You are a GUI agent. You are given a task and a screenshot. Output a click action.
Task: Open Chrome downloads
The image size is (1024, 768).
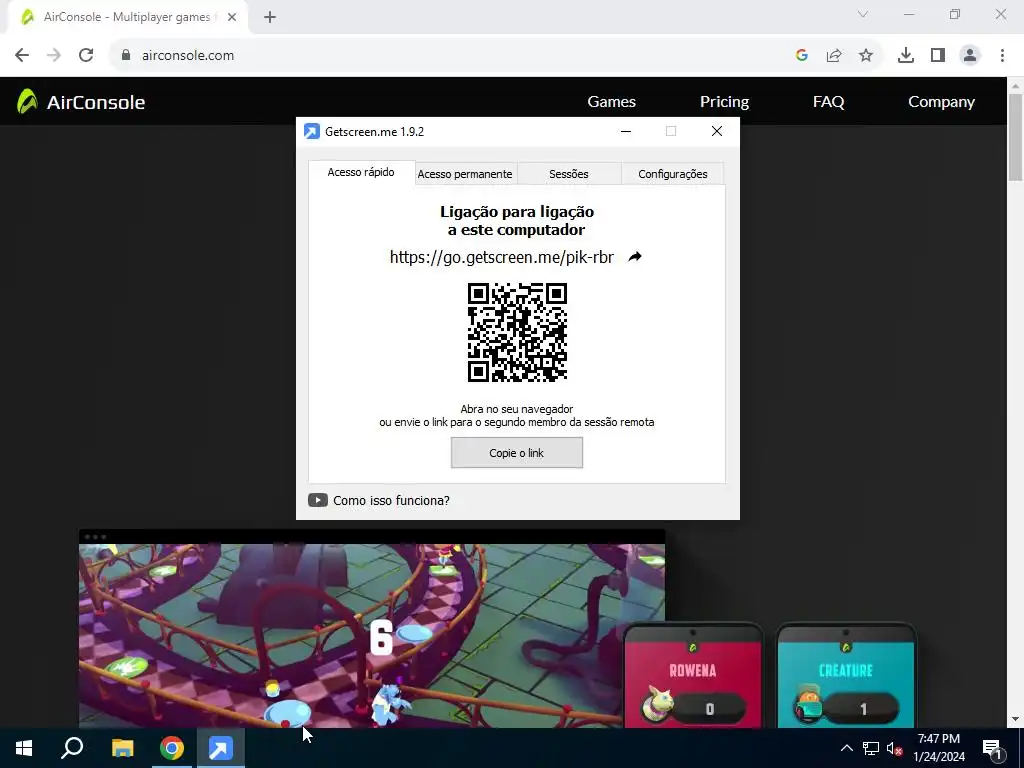point(906,55)
